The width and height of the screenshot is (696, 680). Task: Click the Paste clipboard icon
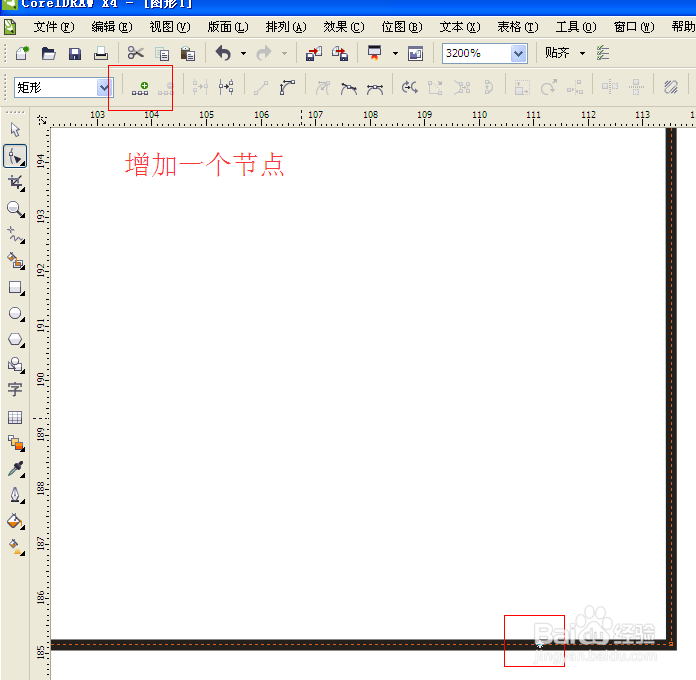[188, 54]
